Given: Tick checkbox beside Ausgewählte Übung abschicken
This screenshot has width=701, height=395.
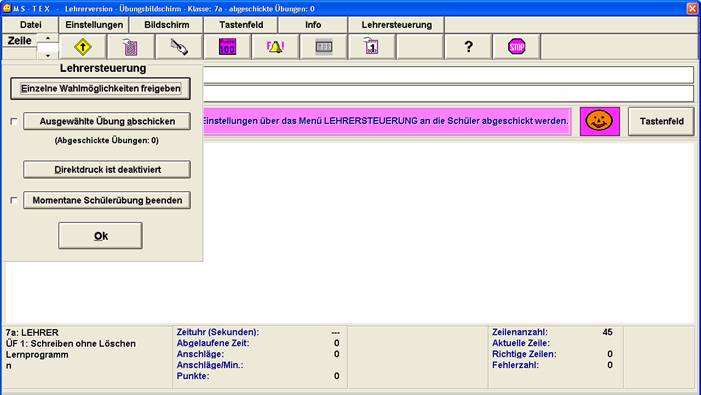Looking at the screenshot, I should pyautogui.click(x=14, y=121).
